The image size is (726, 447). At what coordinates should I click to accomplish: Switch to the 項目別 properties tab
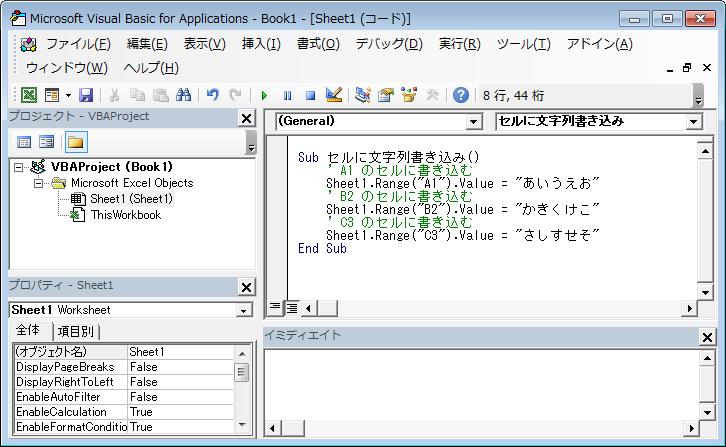point(76,332)
